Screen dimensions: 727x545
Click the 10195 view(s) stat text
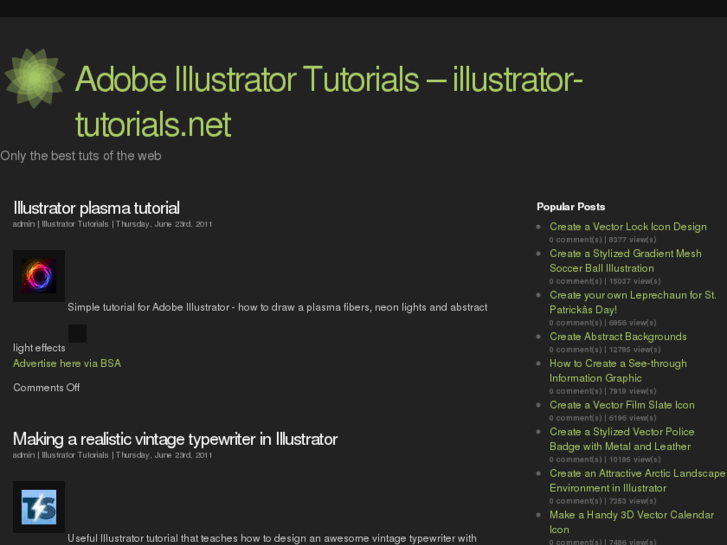(x=635, y=460)
